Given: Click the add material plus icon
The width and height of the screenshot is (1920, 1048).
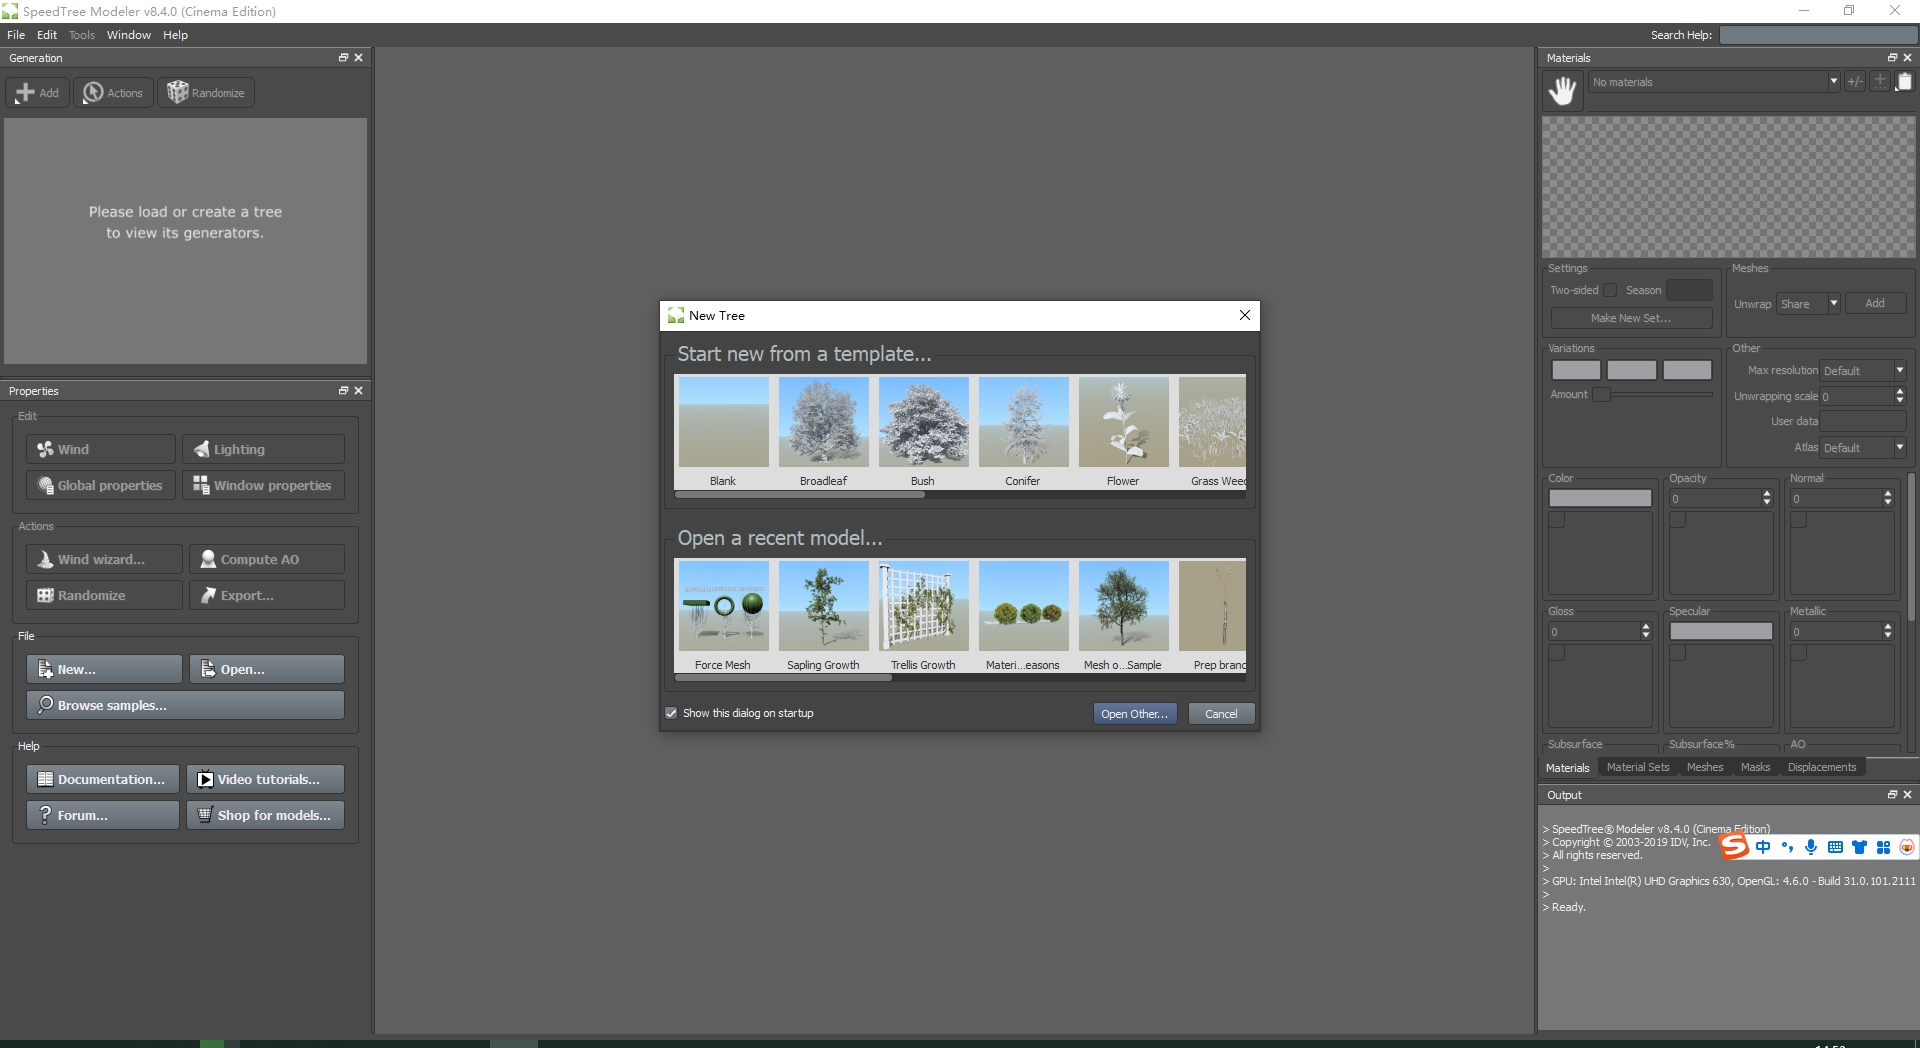Looking at the screenshot, I should [x=1880, y=82].
